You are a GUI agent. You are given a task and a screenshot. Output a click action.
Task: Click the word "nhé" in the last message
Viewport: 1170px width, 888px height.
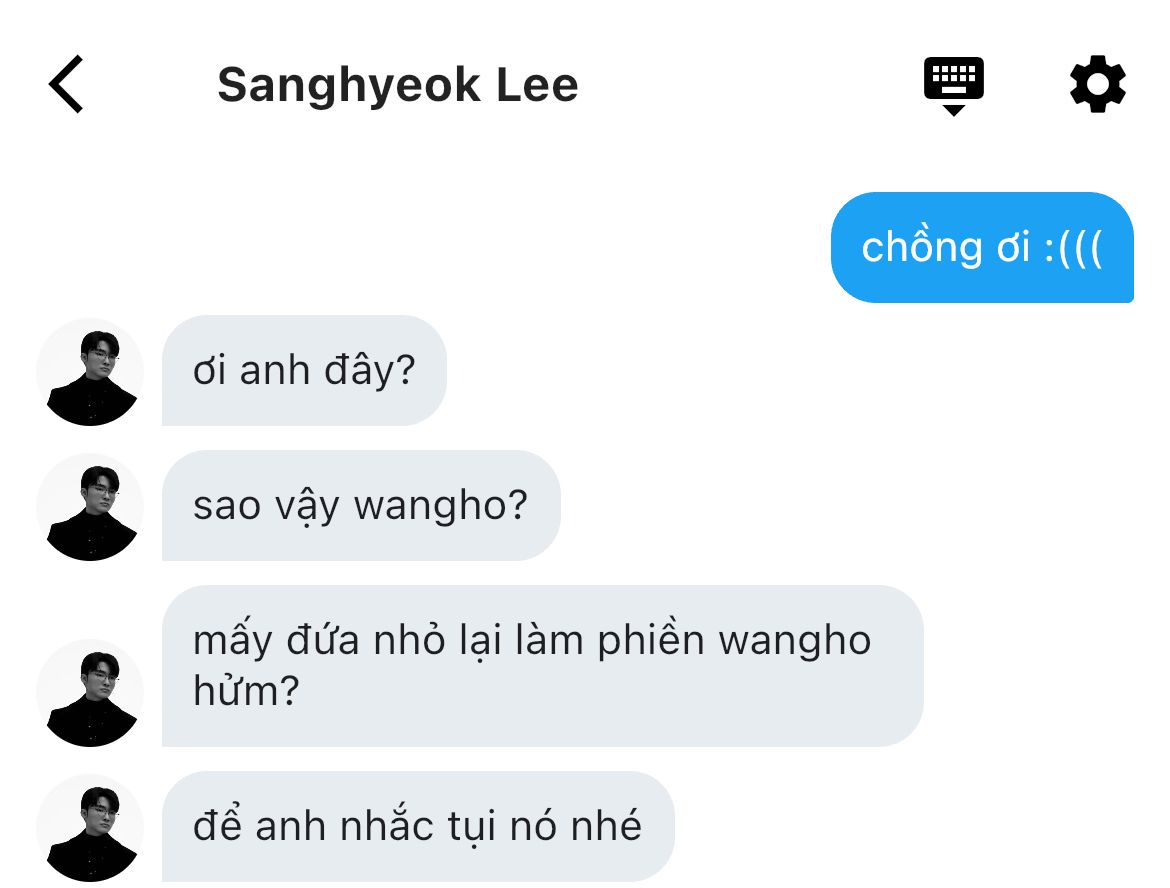(x=606, y=827)
